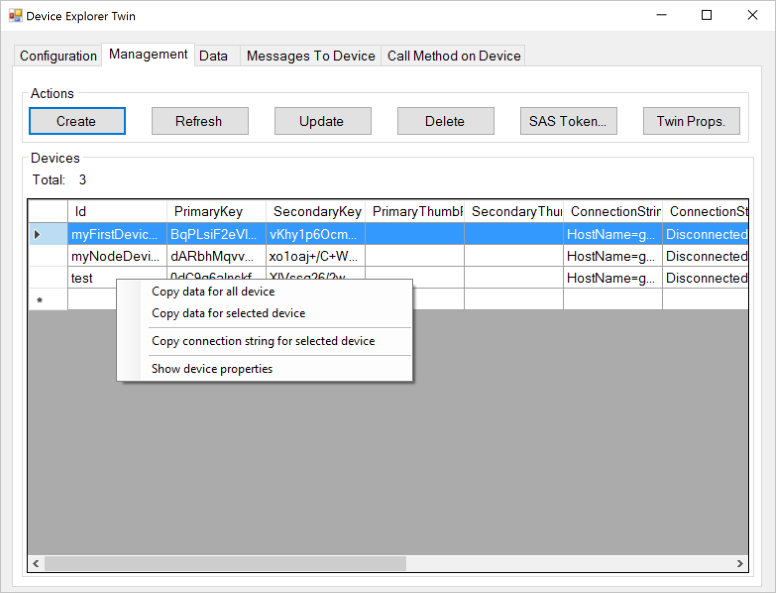Image resolution: width=776 pixels, height=593 pixels.
Task: Select the myNodeDevi... row header
Action: [x=48, y=256]
